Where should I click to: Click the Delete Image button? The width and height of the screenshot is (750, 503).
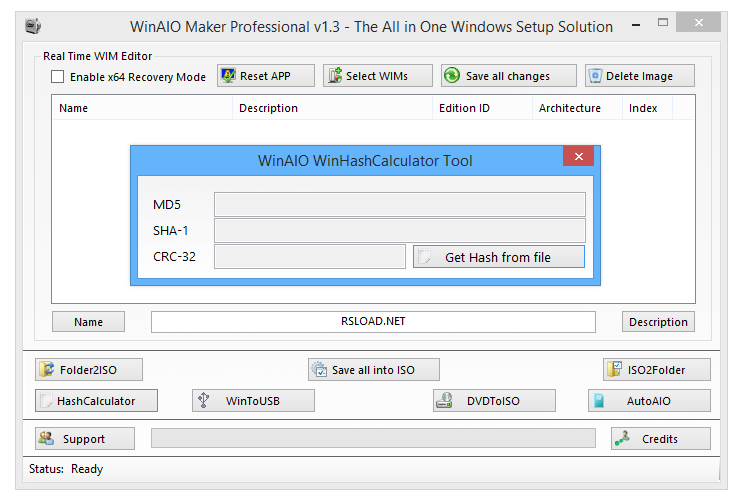(640, 76)
